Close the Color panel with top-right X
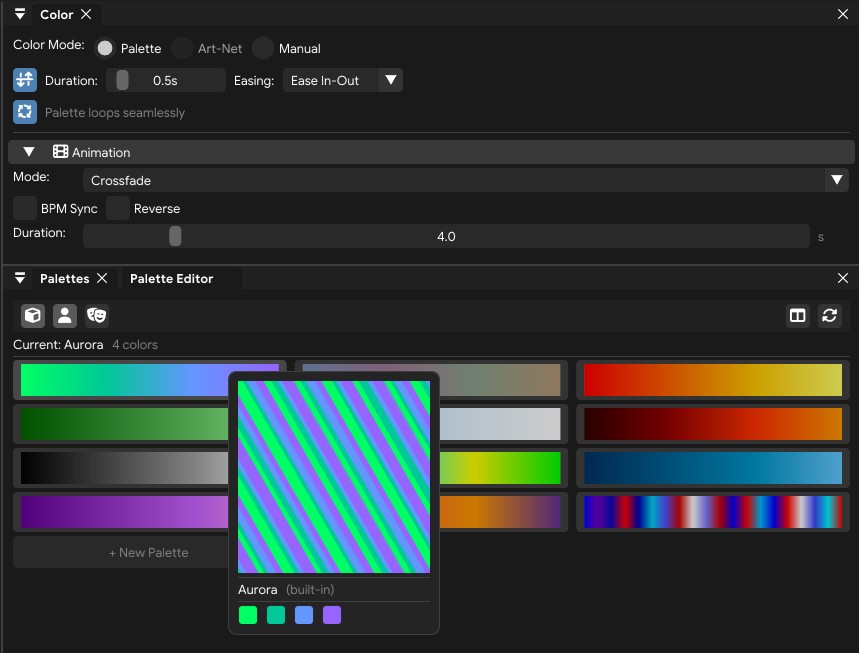This screenshot has height=653, width=859. pyautogui.click(x=843, y=14)
